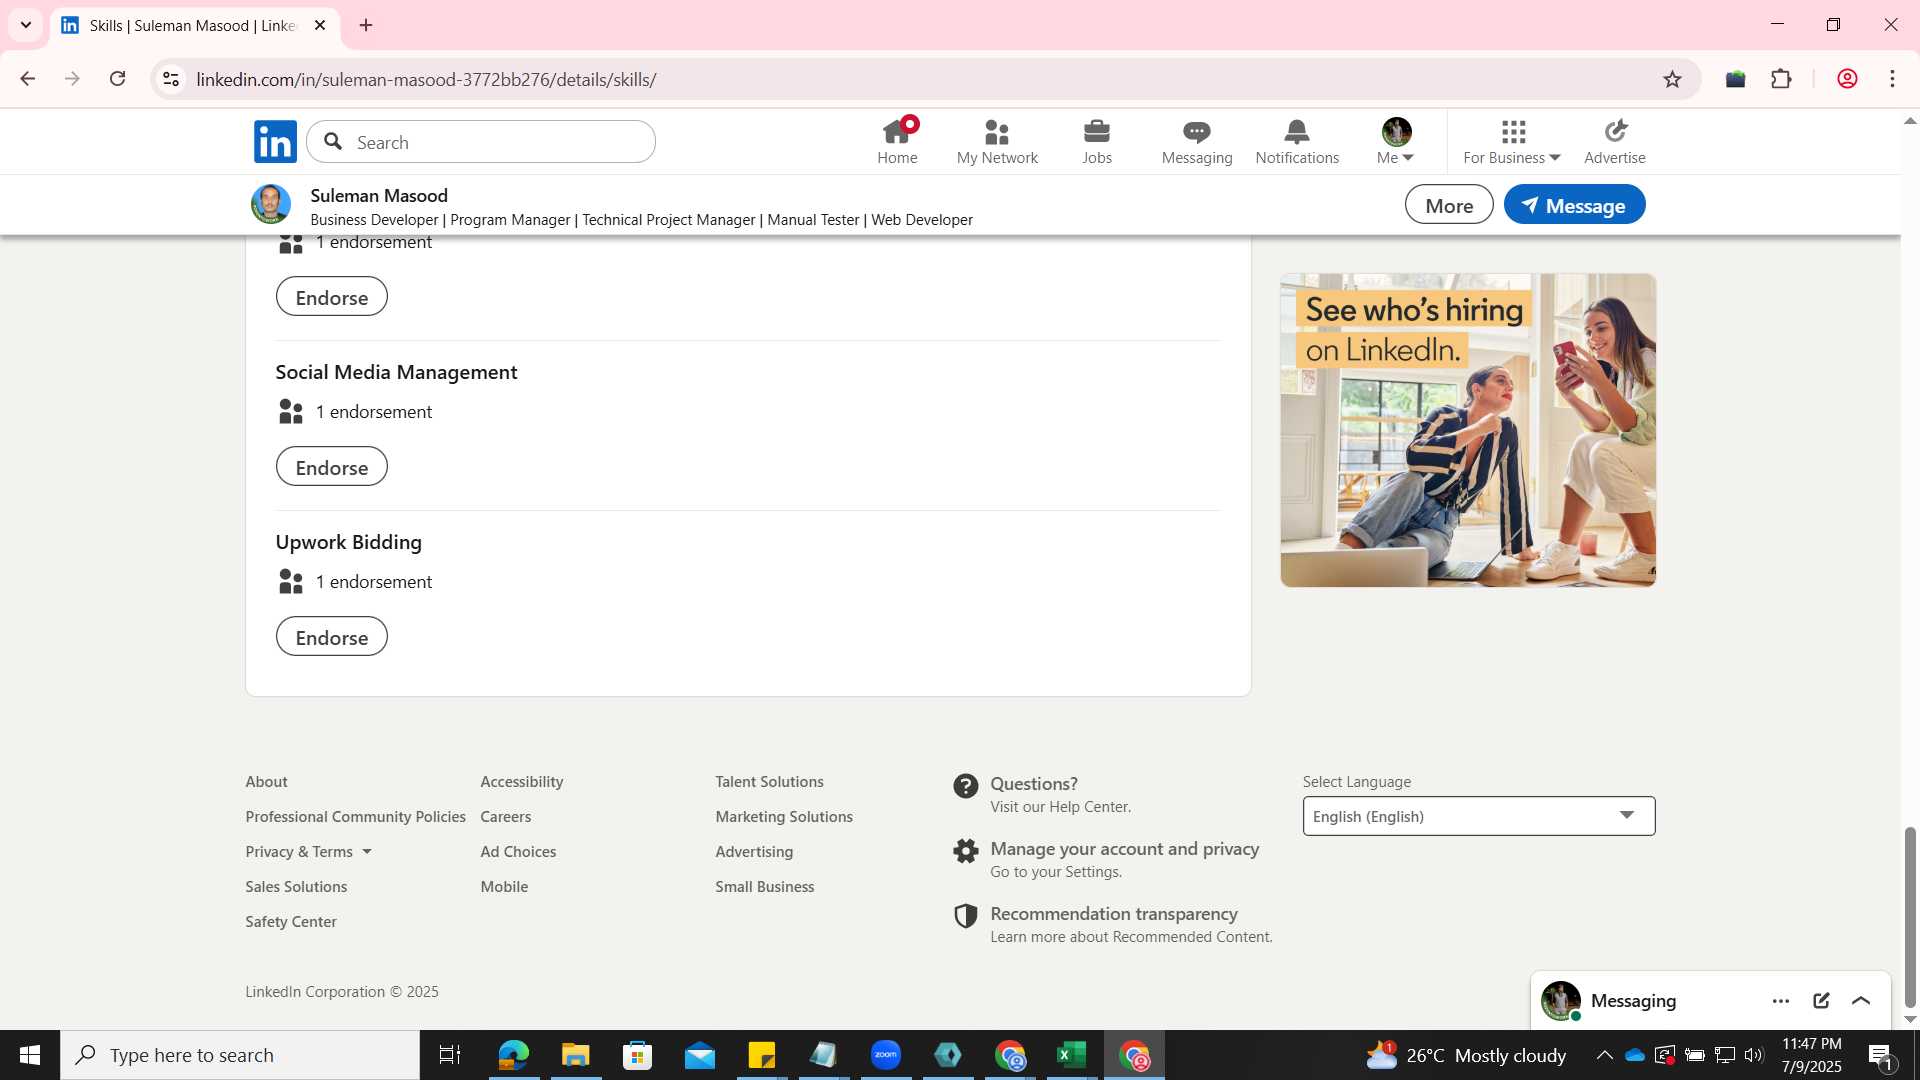Open messaging overlay options ellipsis

coord(1780,1001)
